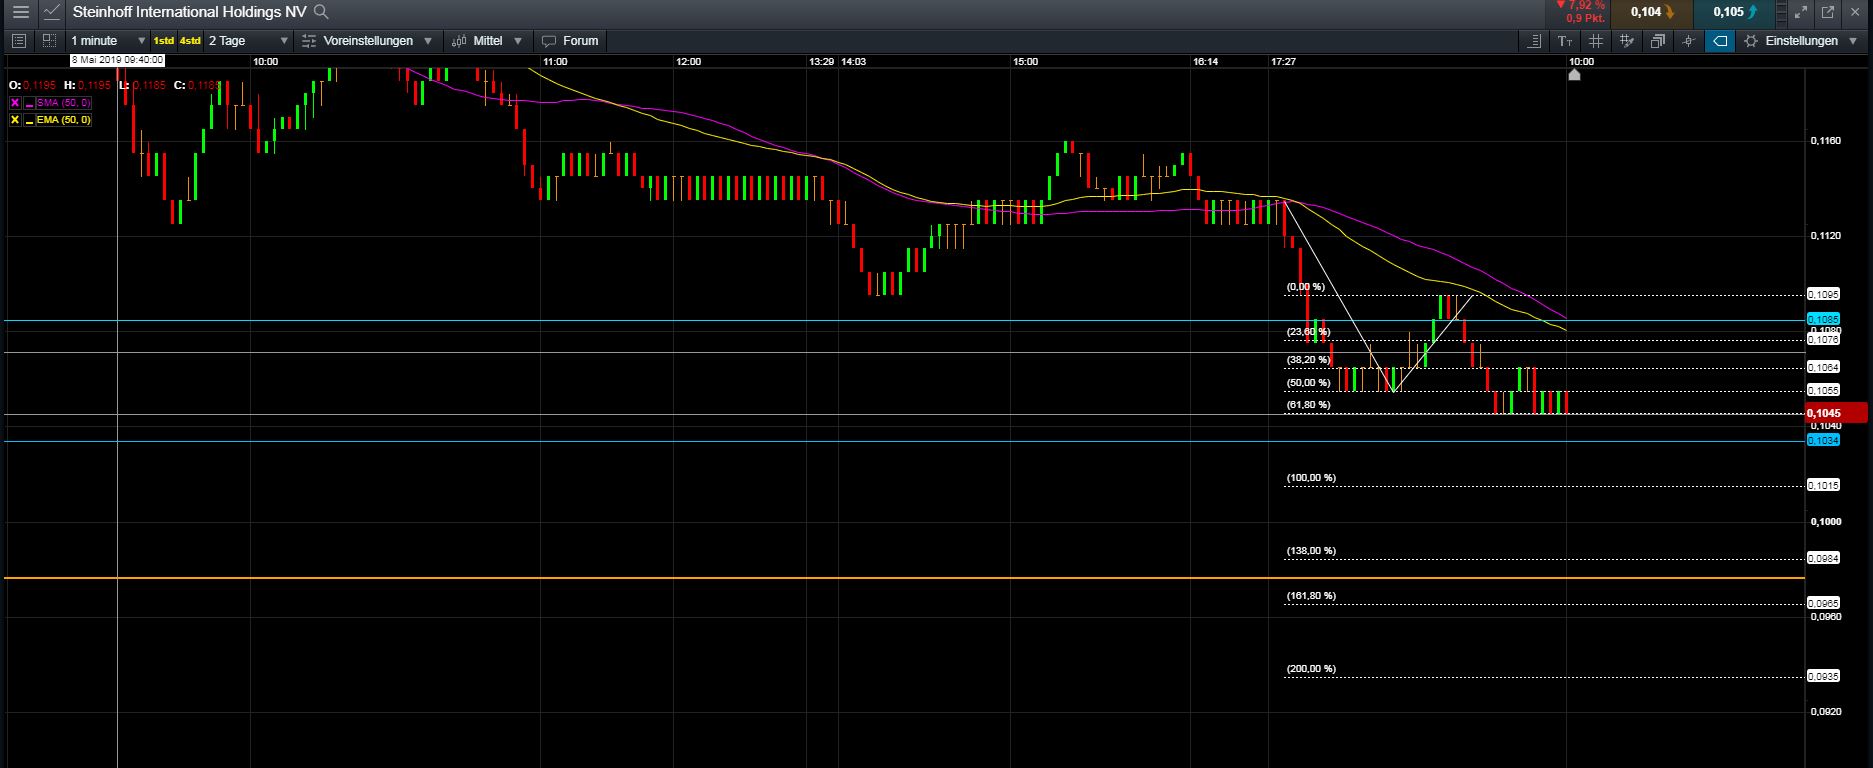
Task: Select the Fibonacci (100,00 %) level label
Action: click(1311, 478)
